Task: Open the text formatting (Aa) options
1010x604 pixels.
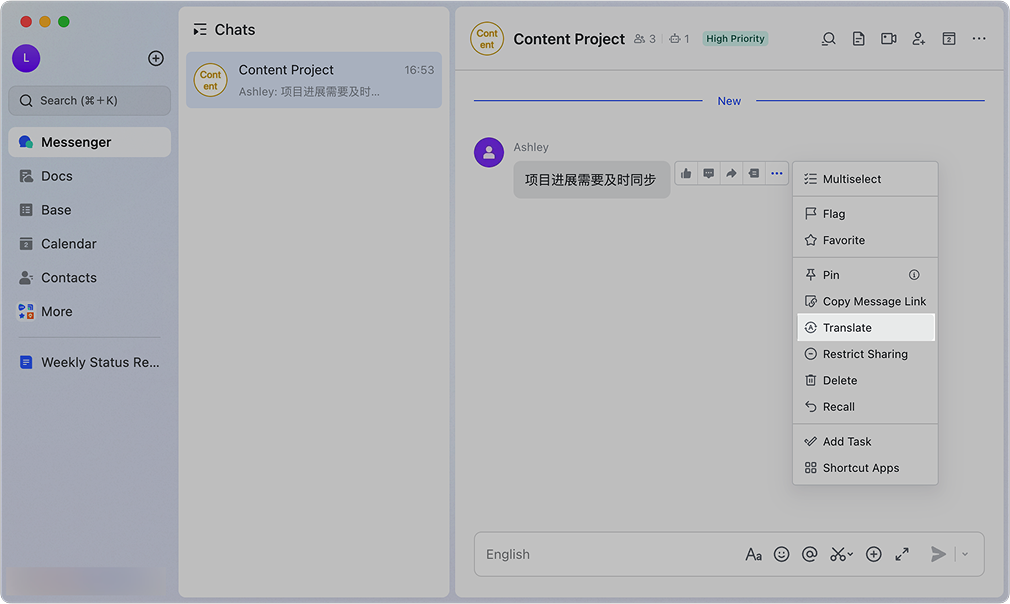Action: tap(754, 554)
